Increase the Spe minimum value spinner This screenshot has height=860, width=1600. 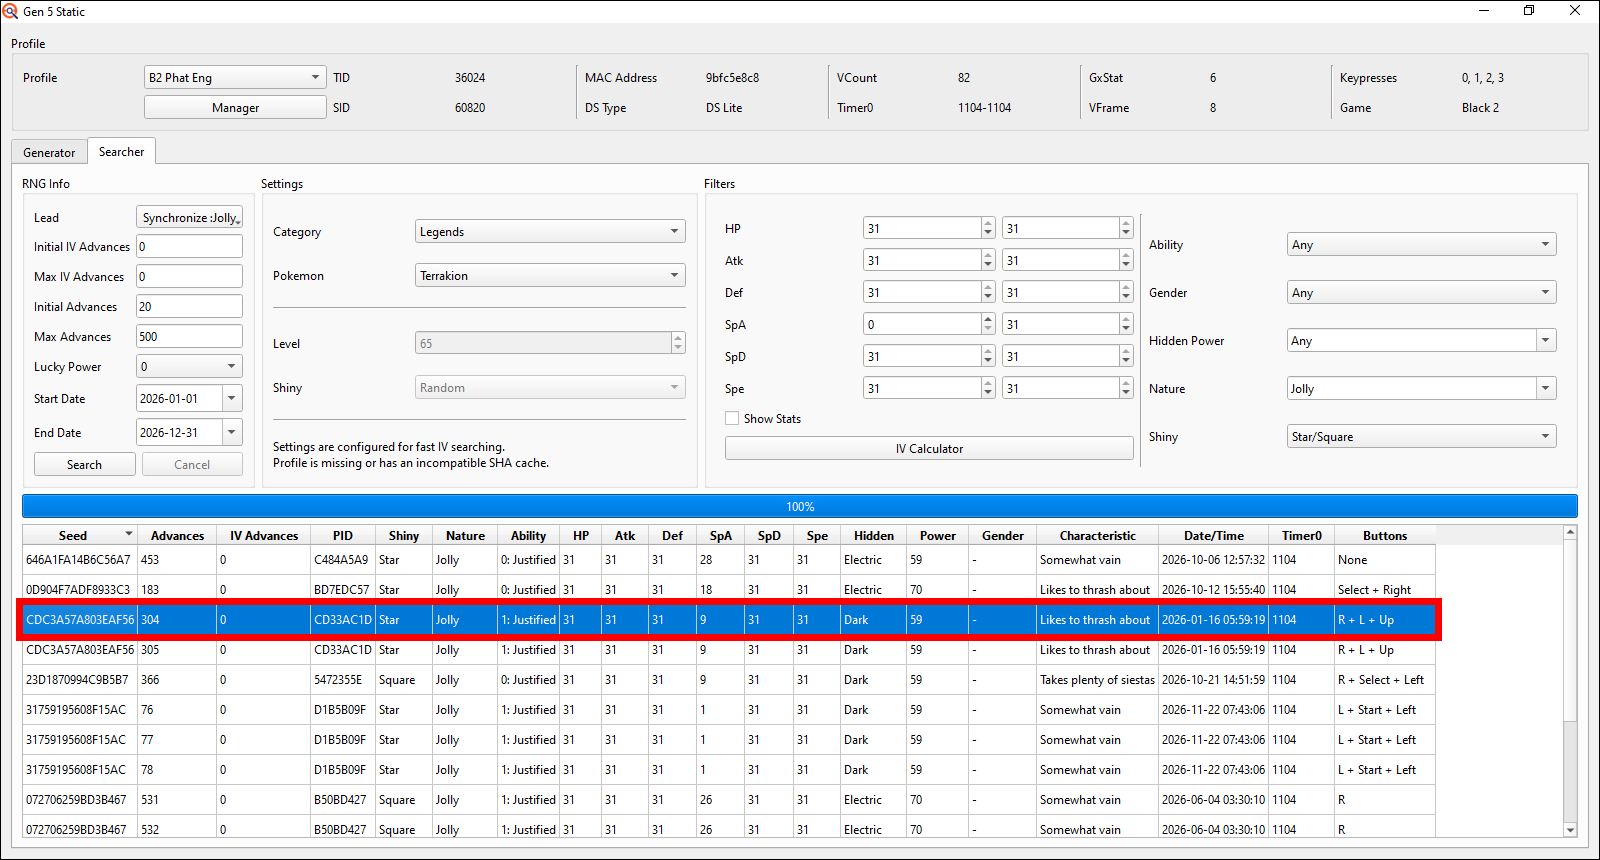pyautogui.click(x=988, y=384)
